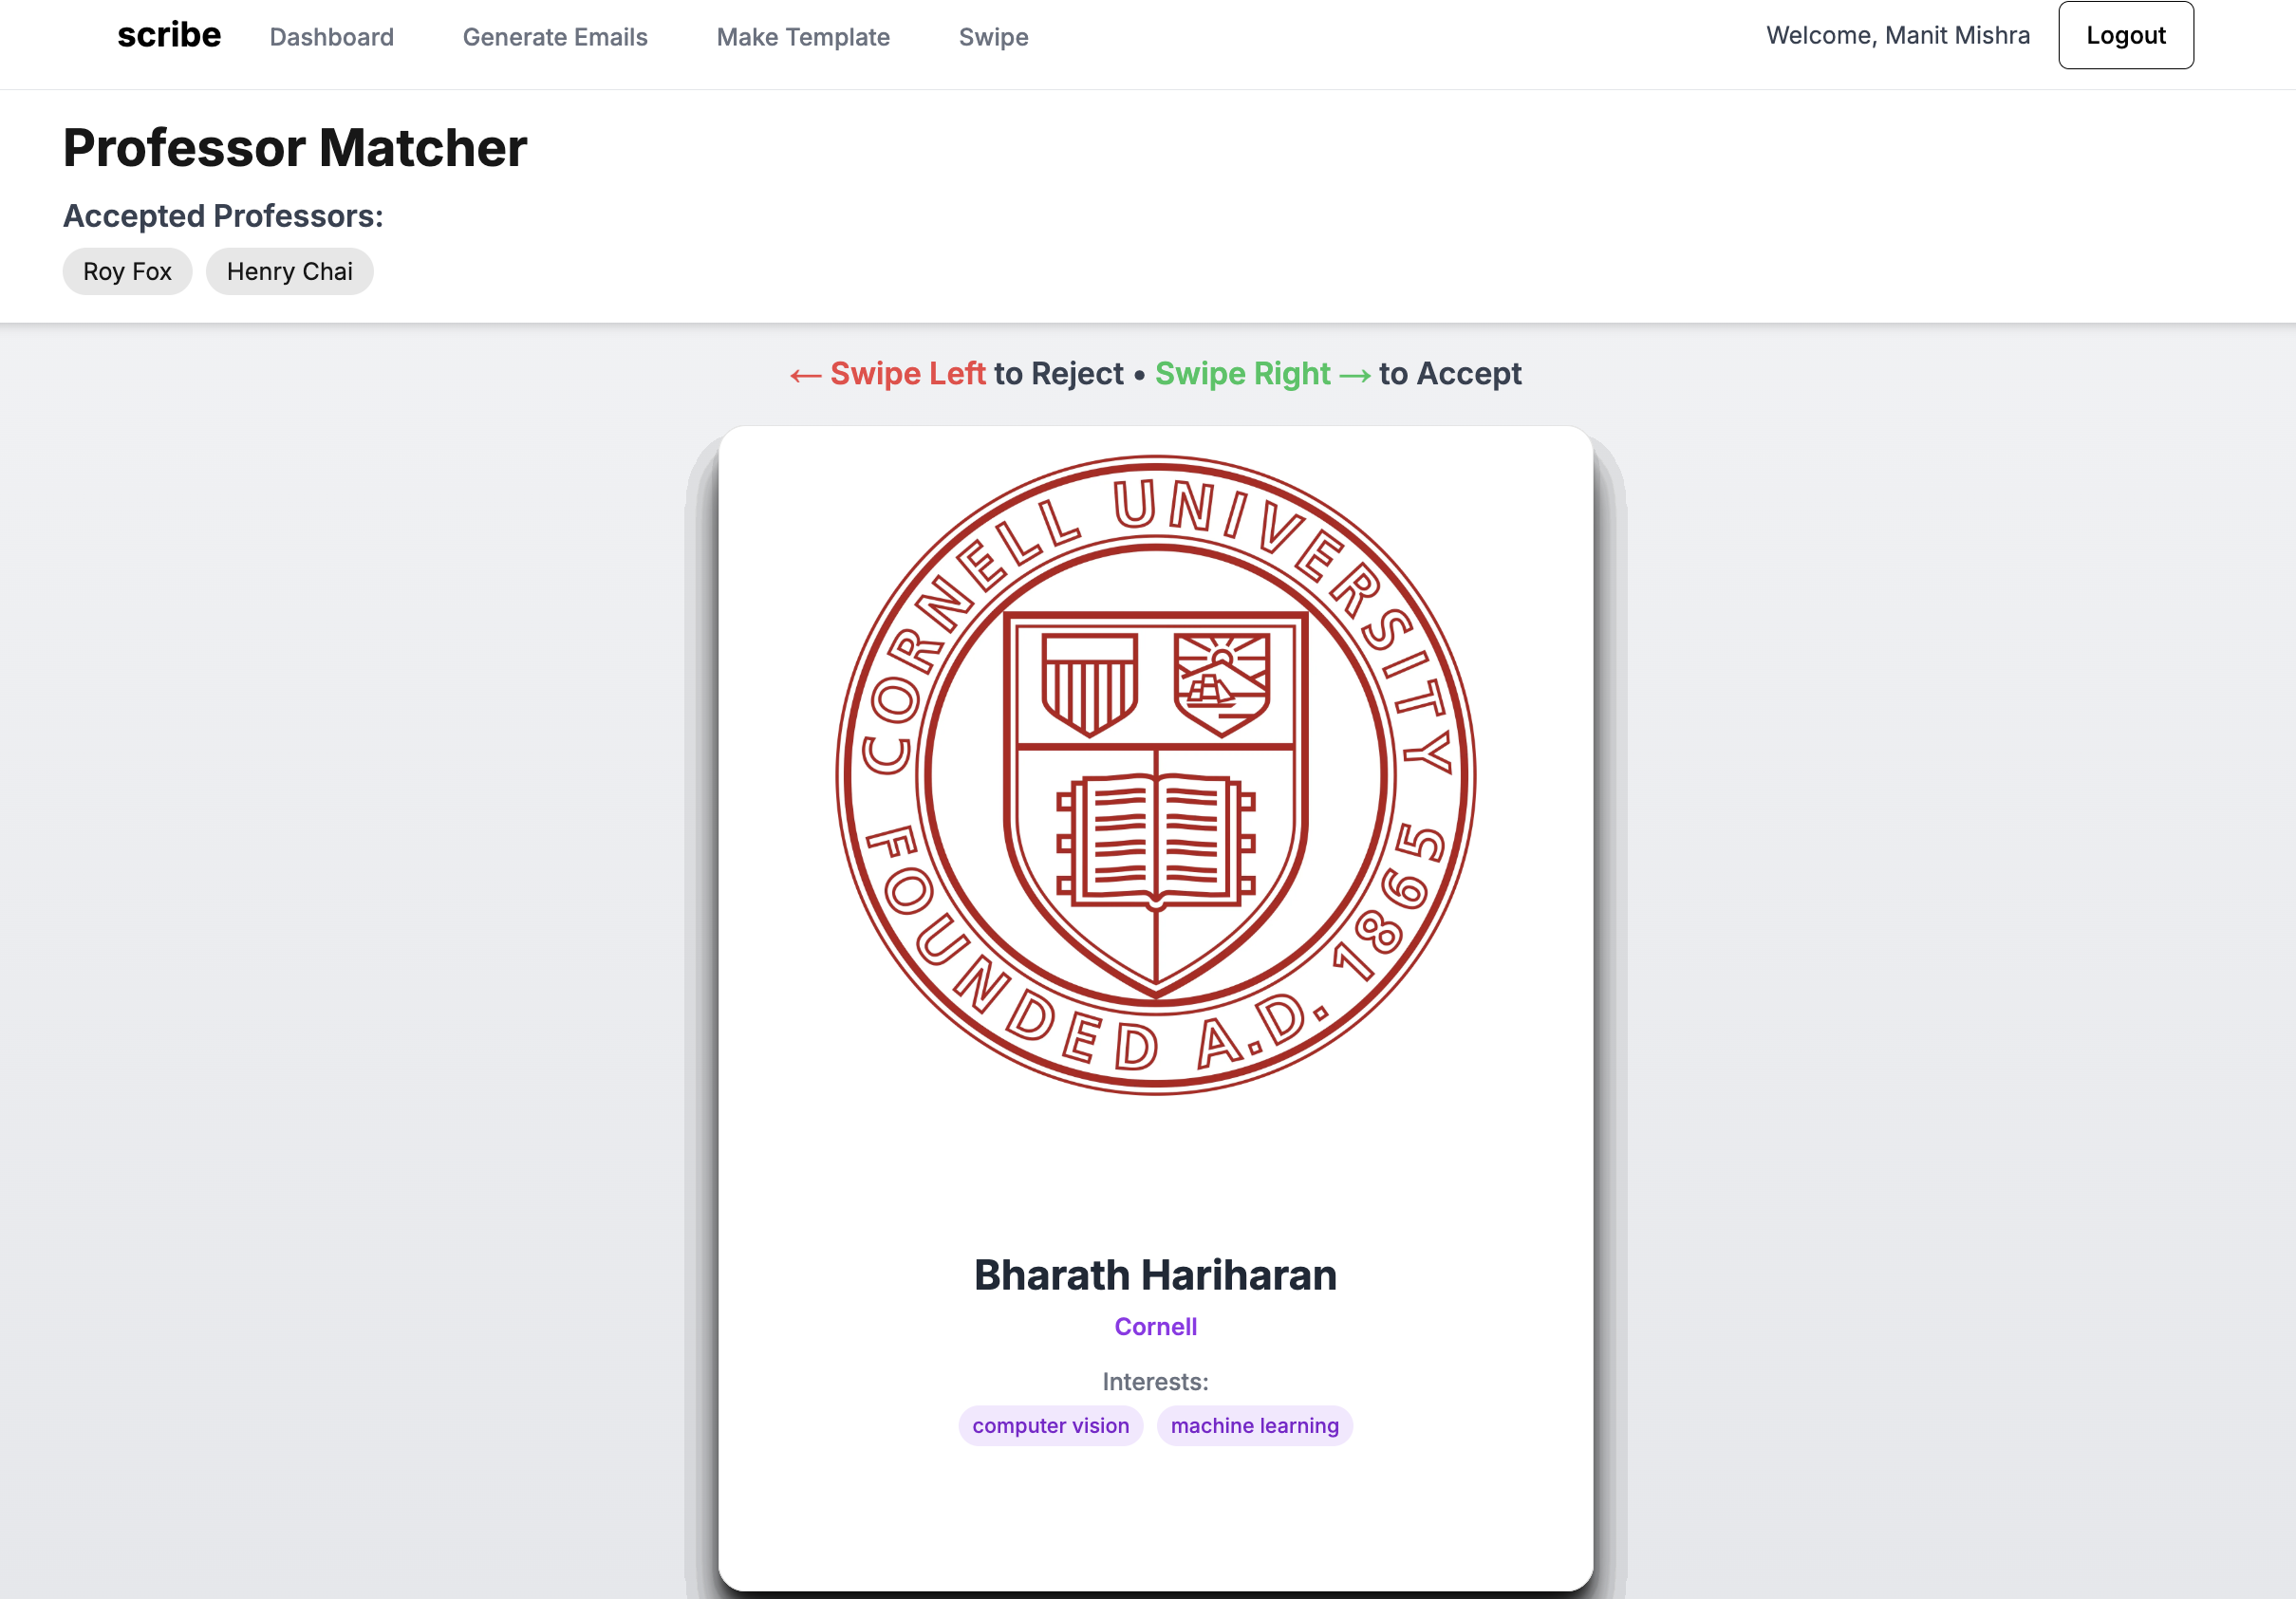Open the Dashboard page
2296x1599 pixels.
[x=331, y=37]
